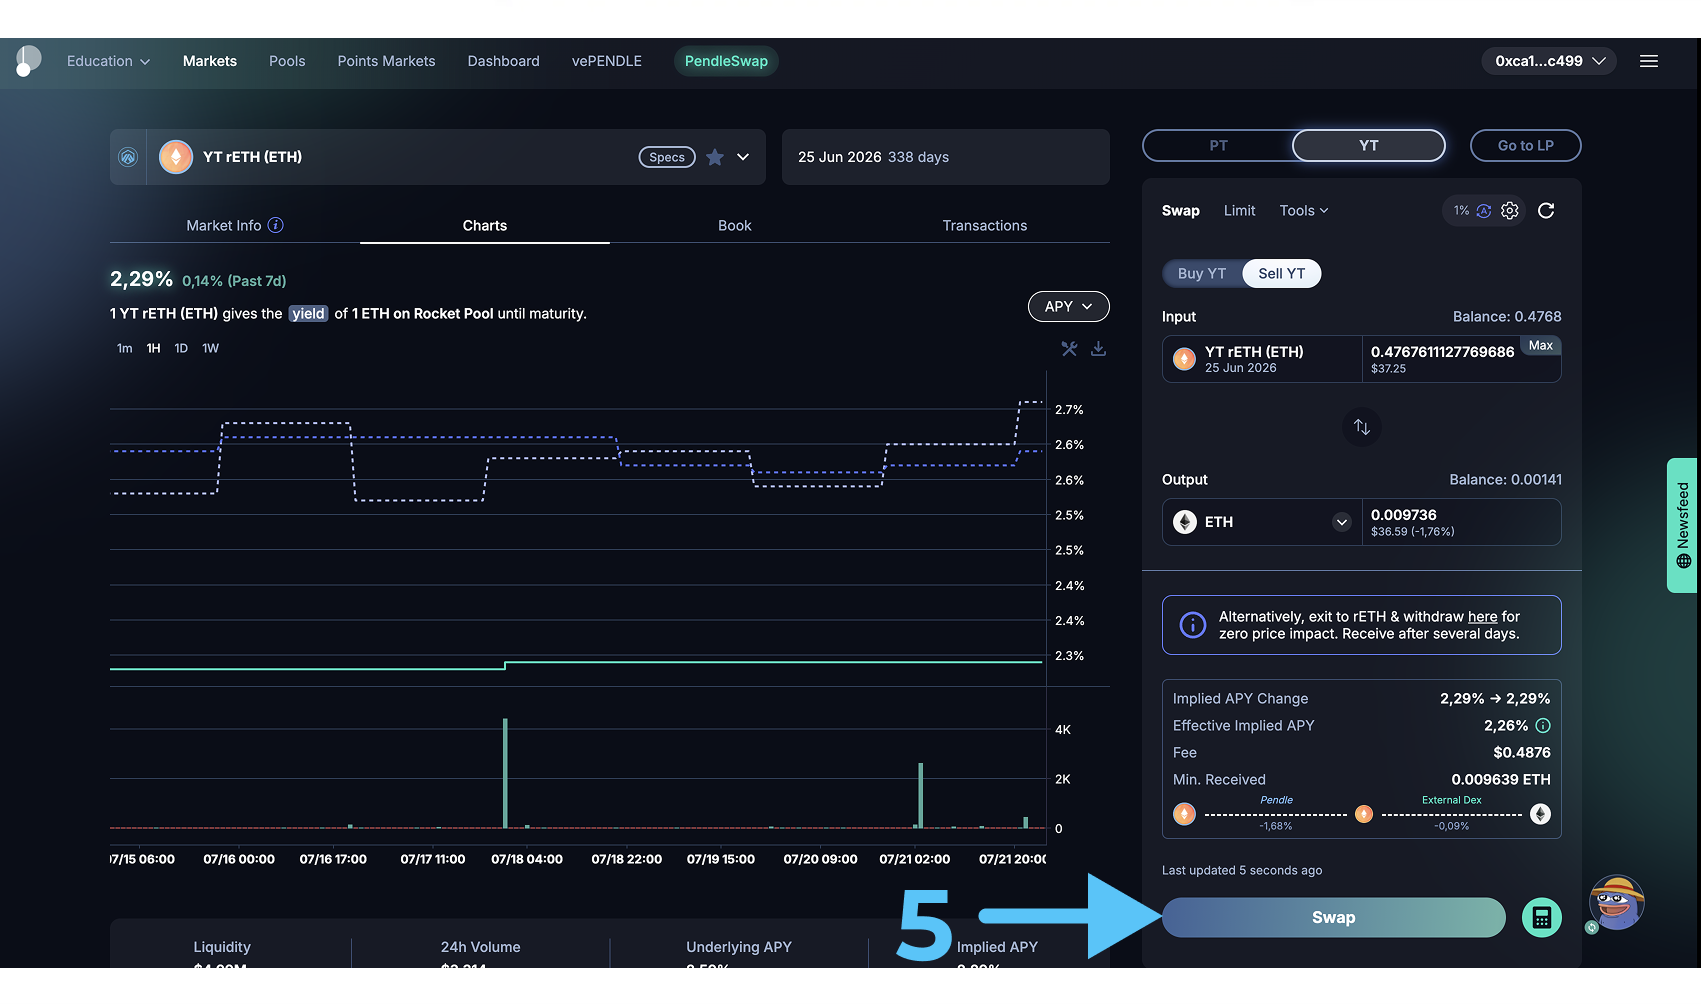Click the YT input amount field
The width and height of the screenshot is (1701, 1004).
1441,352
